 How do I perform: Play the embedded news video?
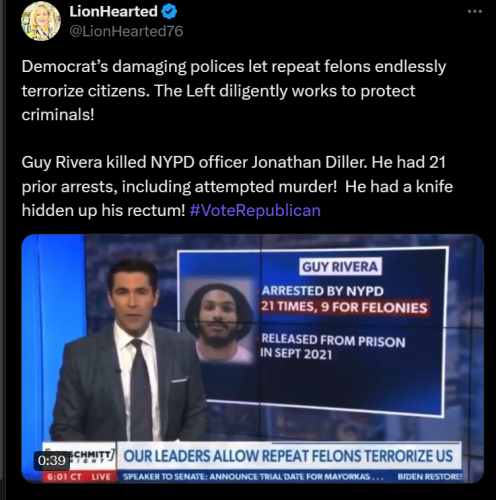pyautogui.click(x=253, y=358)
